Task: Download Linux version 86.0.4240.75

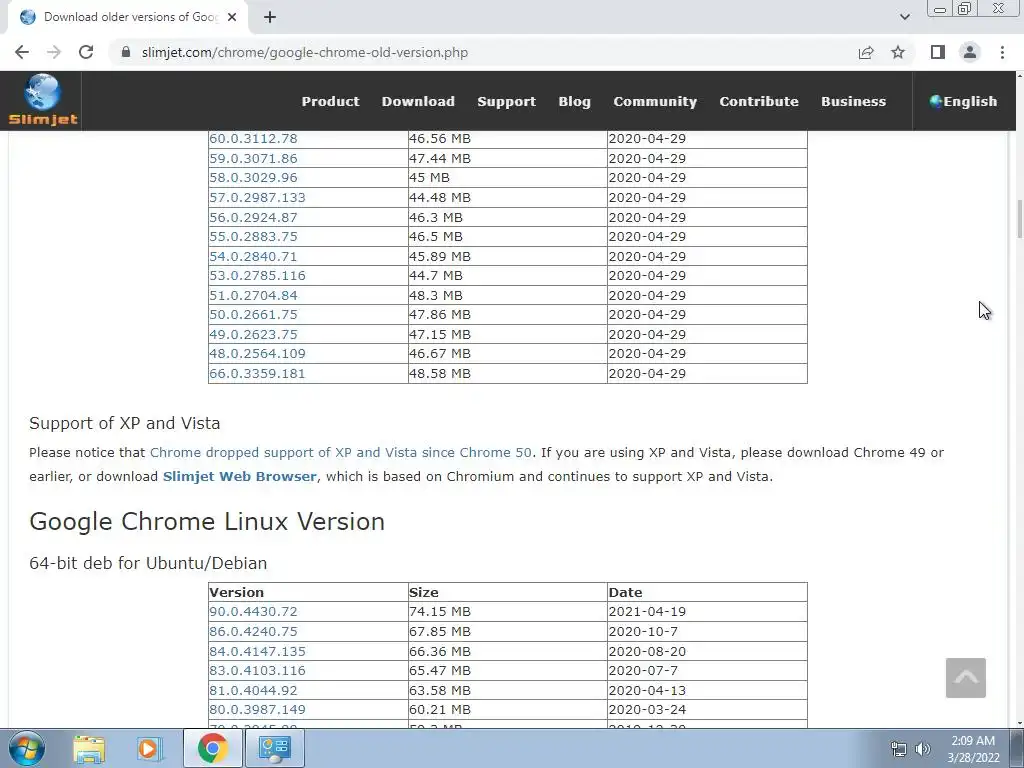Action: [253, 632]
